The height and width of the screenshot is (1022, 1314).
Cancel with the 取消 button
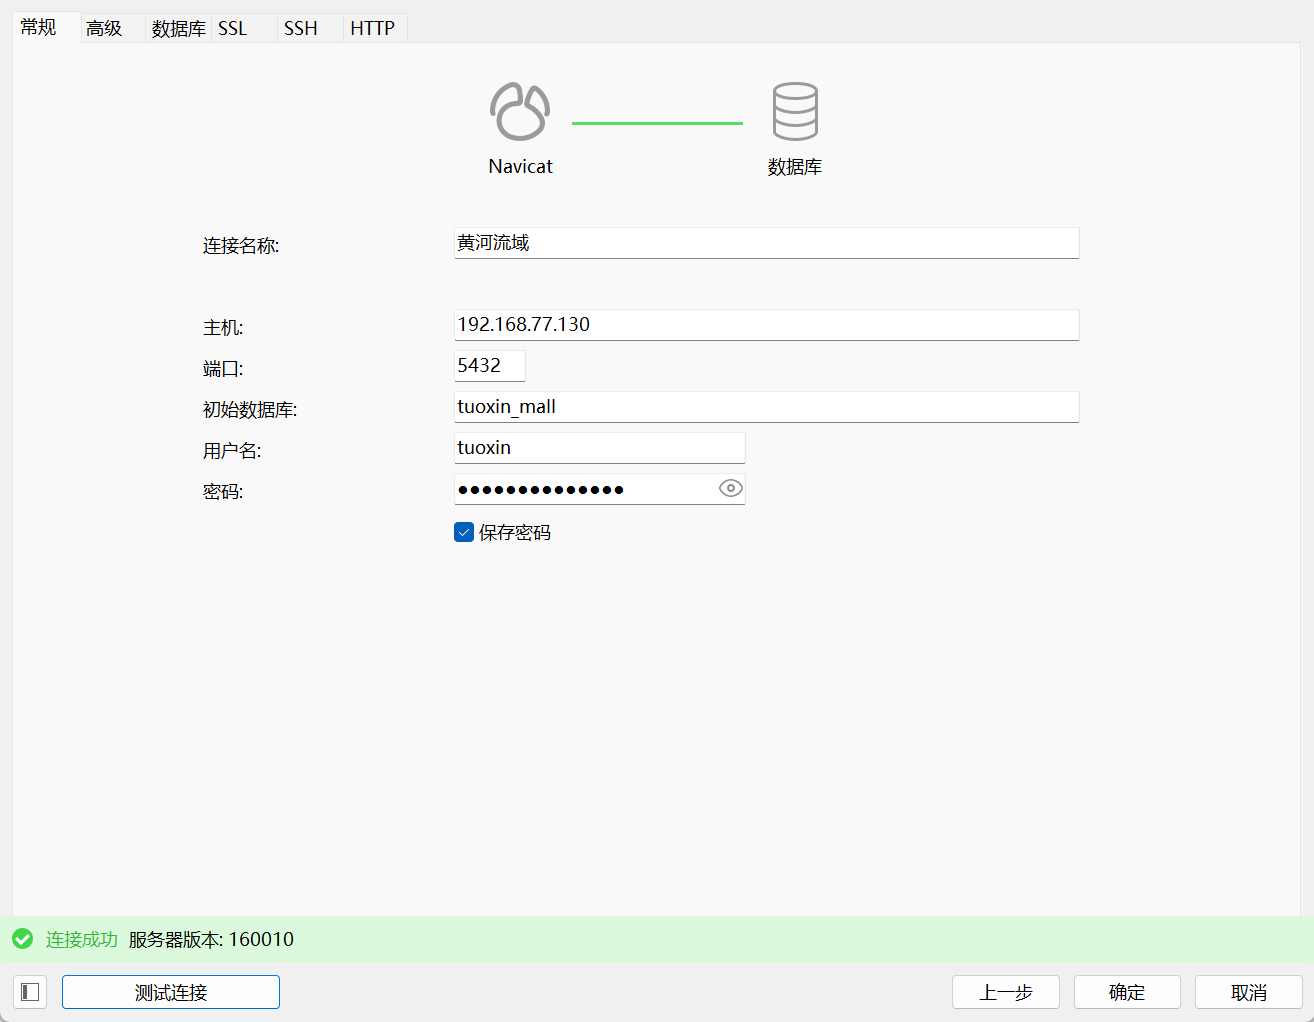click(x=1249, y=992)
